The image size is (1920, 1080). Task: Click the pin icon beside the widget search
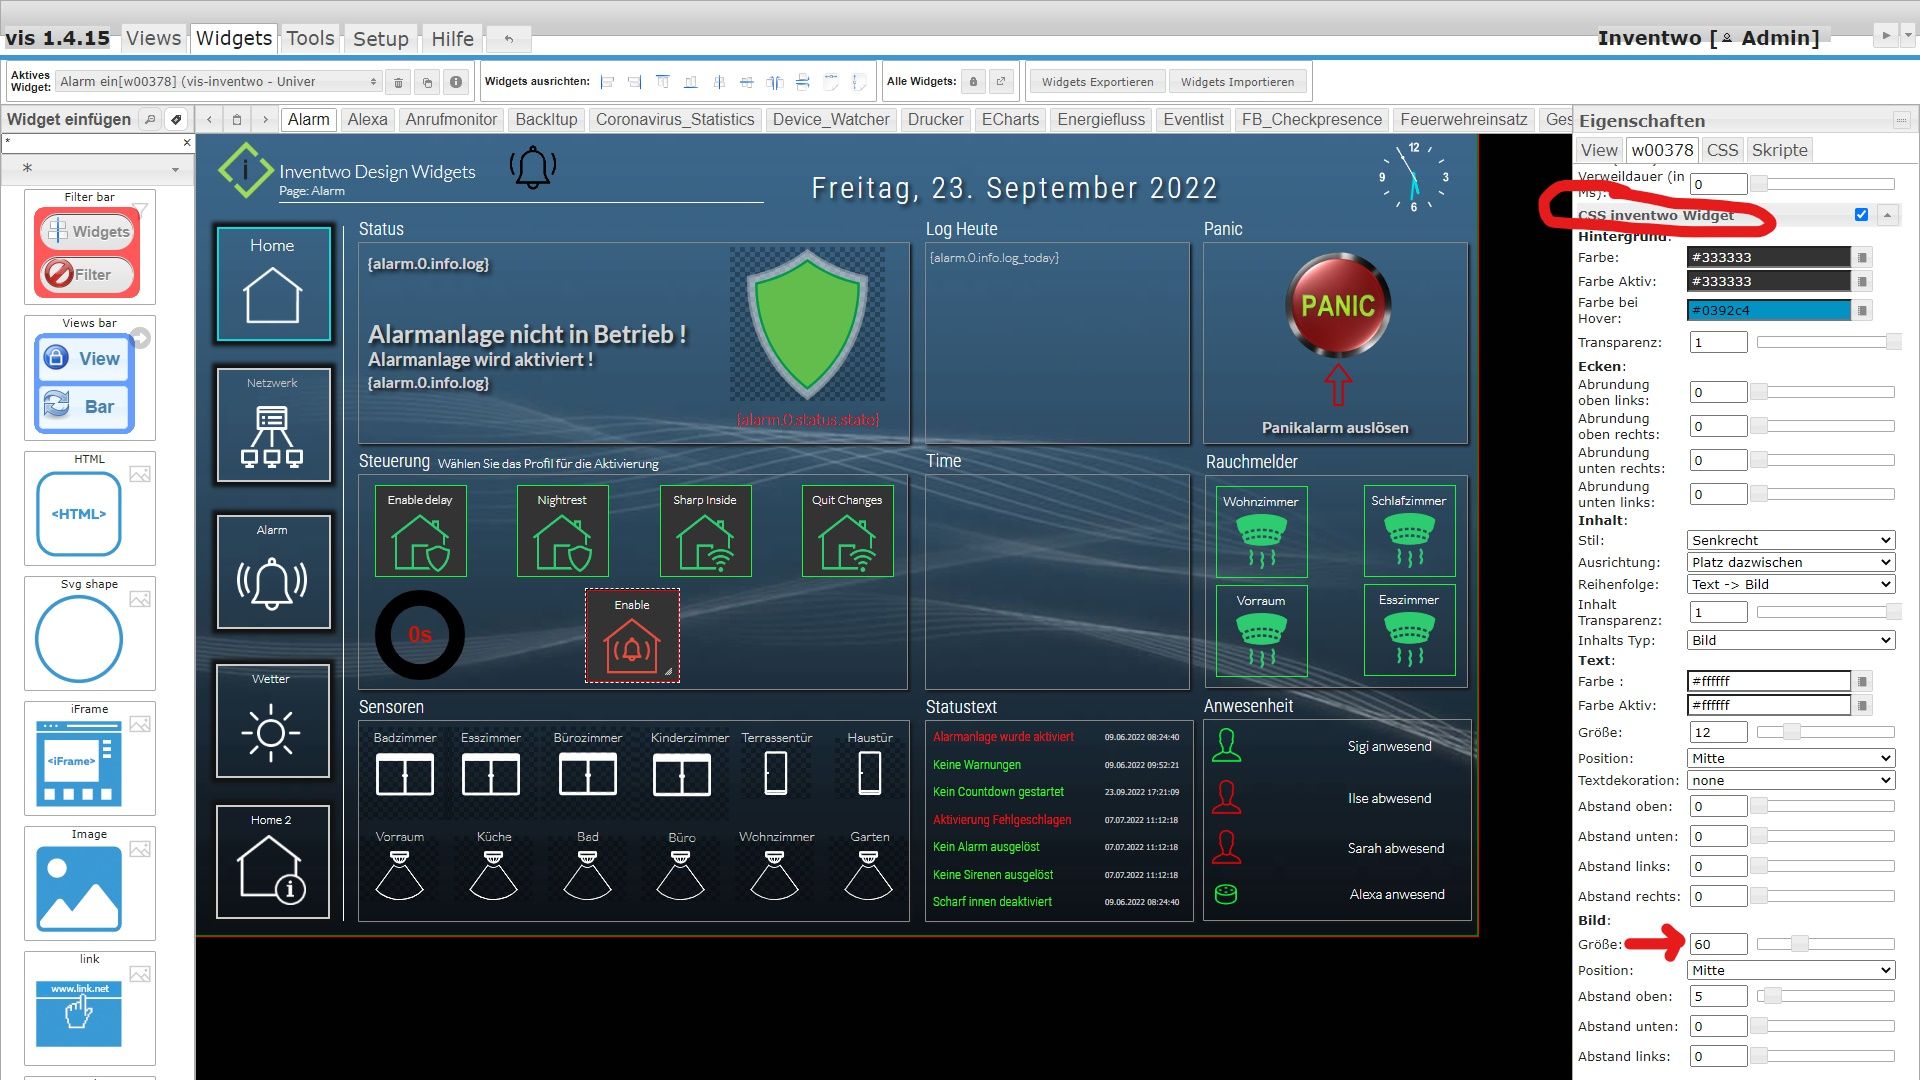(178, 119)
